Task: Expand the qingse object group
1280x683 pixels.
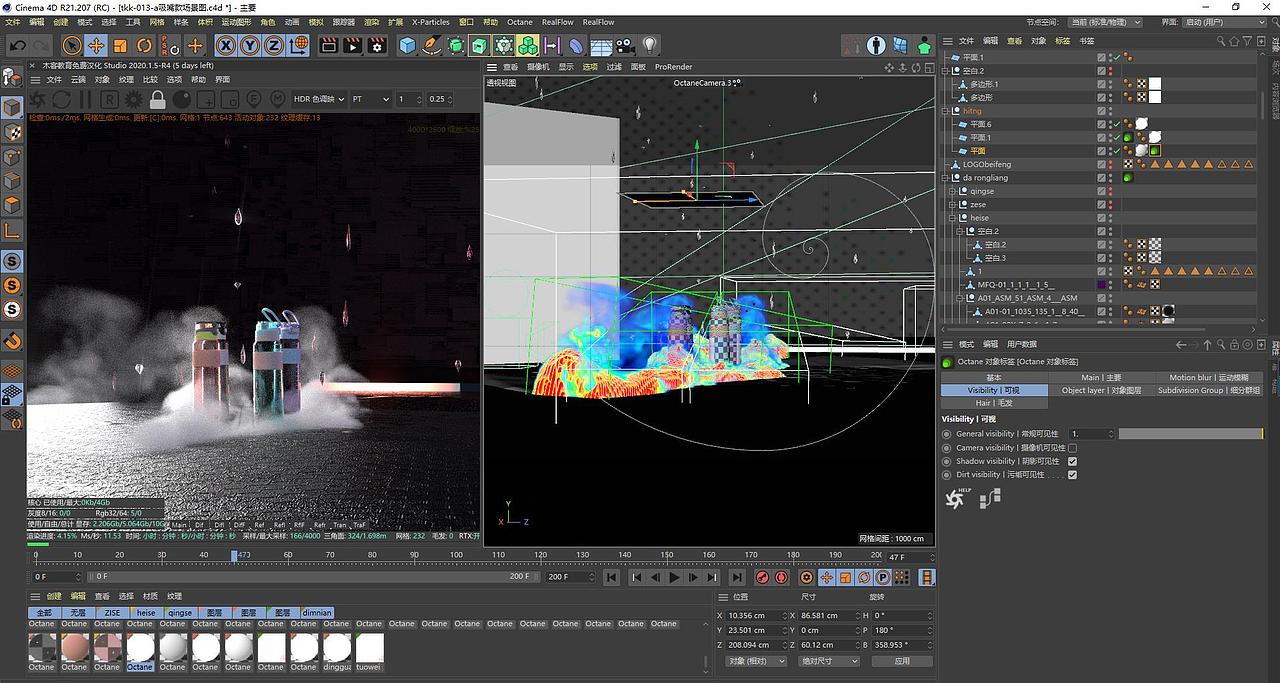Action: [x=953, y=191]
